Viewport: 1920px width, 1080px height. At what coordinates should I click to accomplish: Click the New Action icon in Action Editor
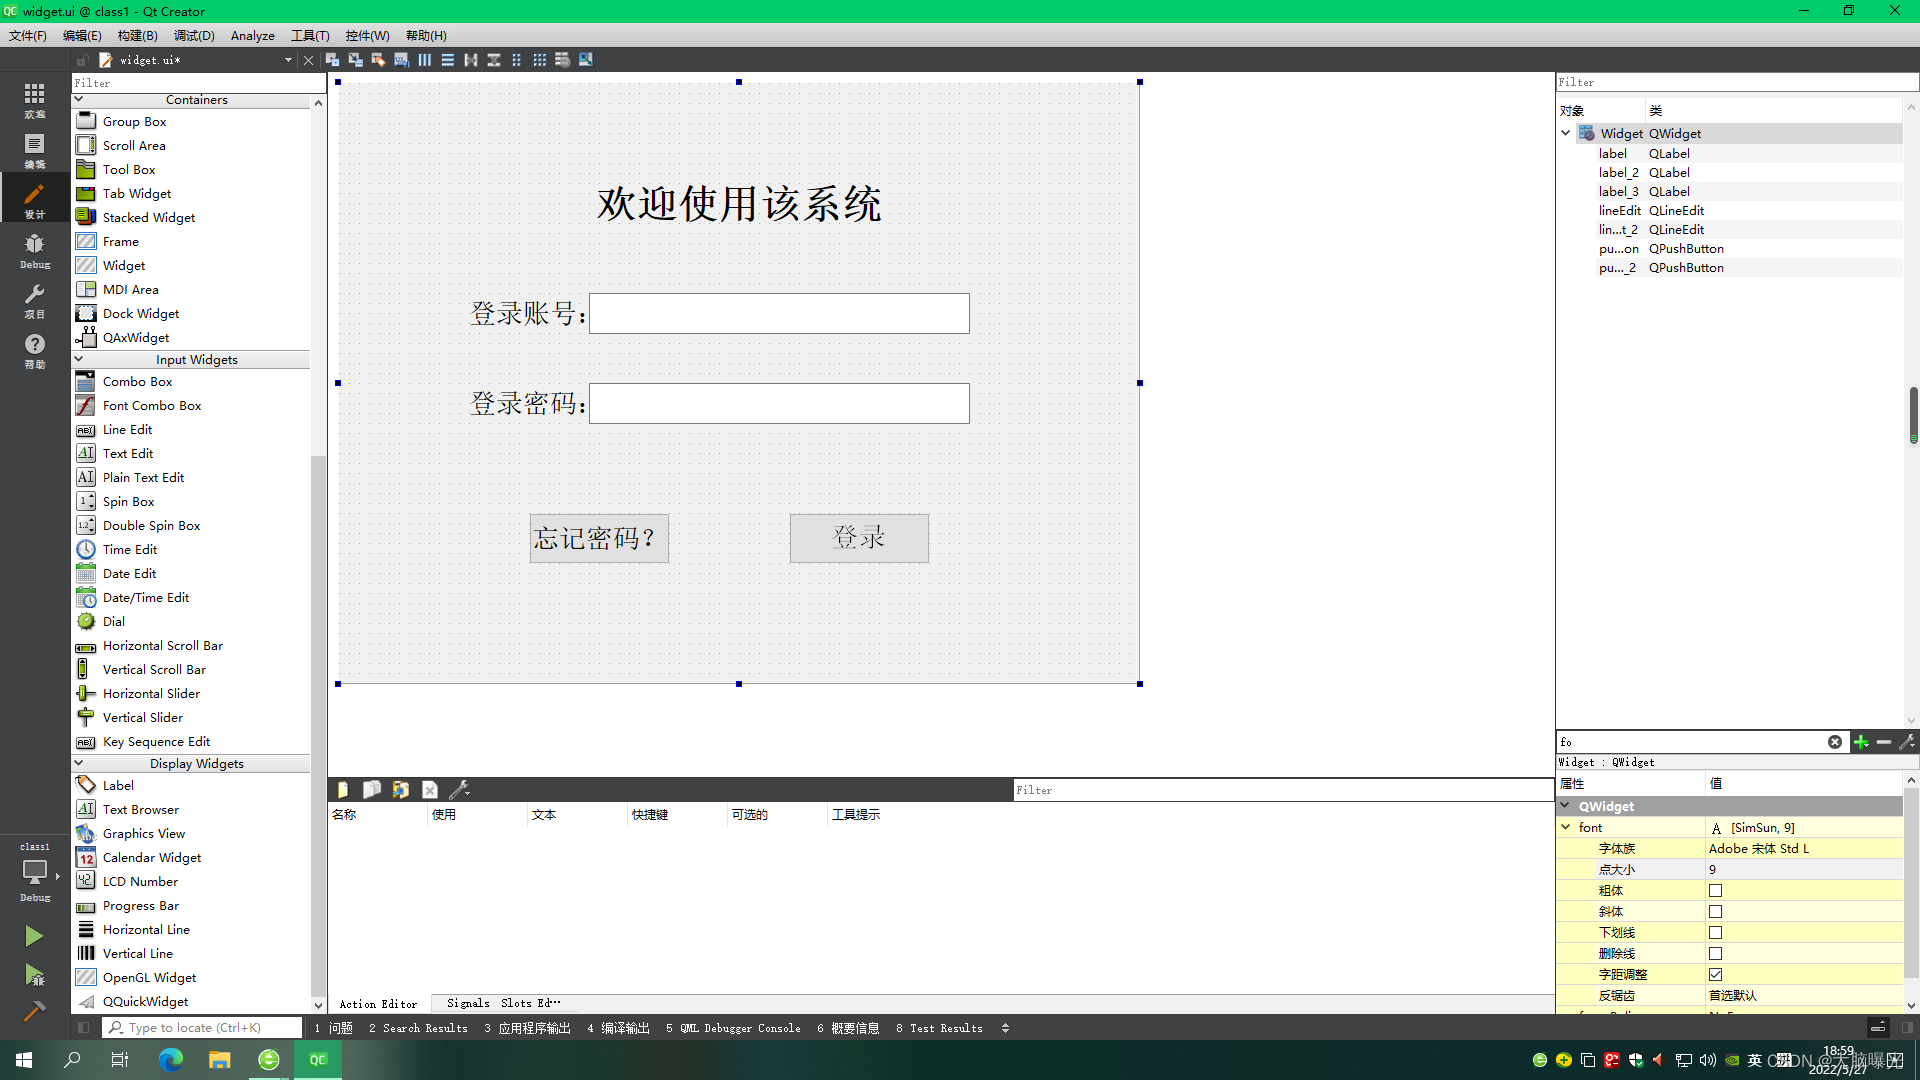343,789
